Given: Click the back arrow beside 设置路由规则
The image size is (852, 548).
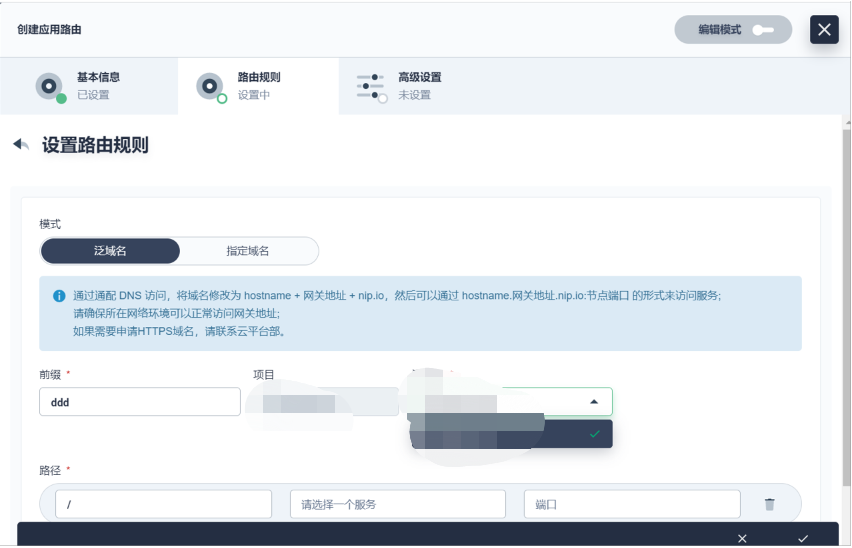Looking at the screenshot, I should point(21,145).
